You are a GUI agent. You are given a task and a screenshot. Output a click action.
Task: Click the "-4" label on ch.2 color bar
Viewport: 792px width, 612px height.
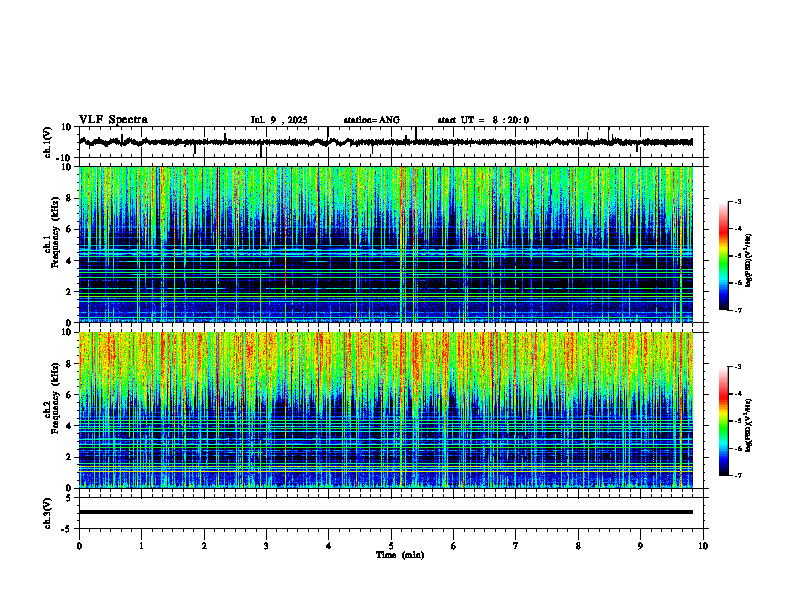738,394
